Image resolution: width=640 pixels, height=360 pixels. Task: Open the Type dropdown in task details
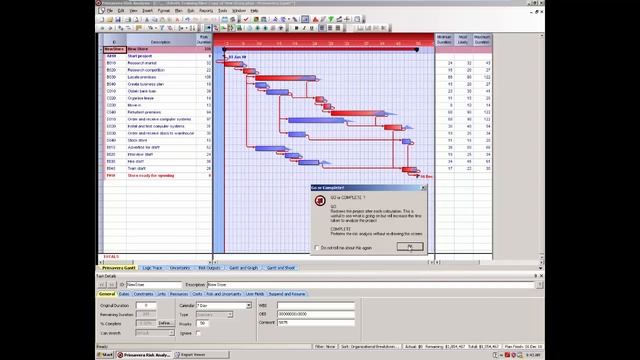pos(230,314)
